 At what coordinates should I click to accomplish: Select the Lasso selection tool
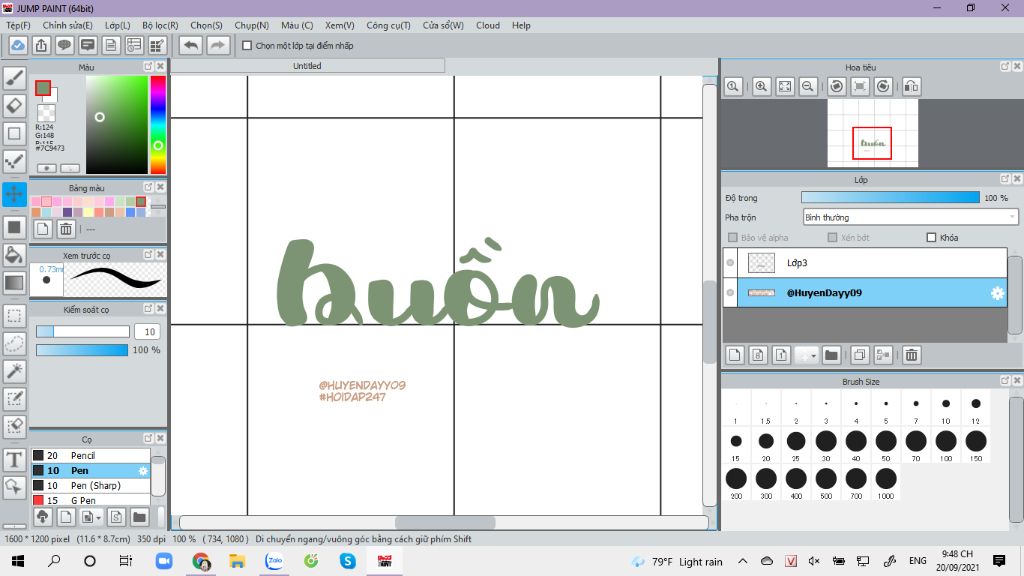click(14, 344)
